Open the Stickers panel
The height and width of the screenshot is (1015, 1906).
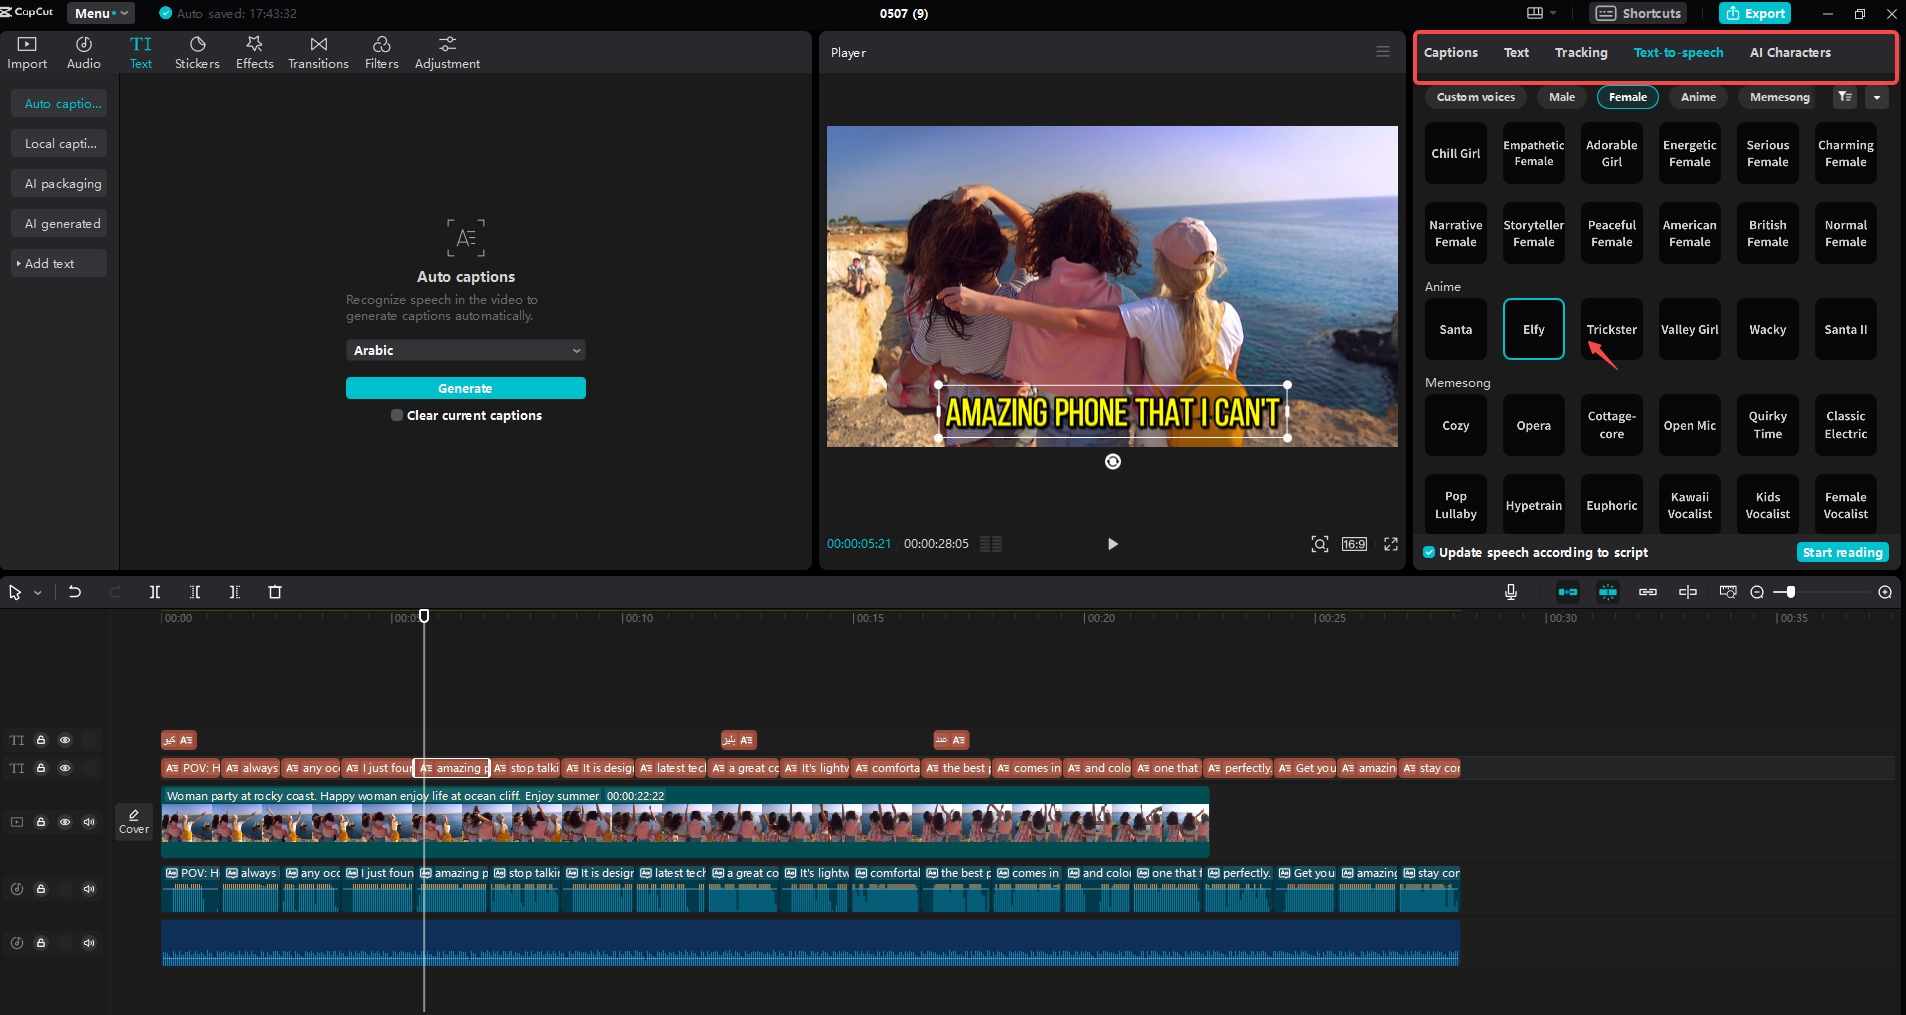tap(197, 52)
